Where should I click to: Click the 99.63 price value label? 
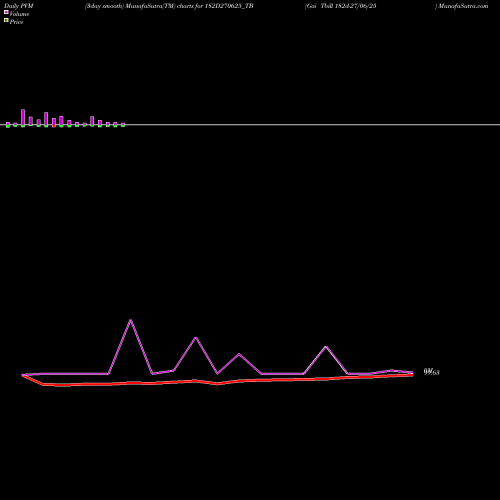click(432, 372)
